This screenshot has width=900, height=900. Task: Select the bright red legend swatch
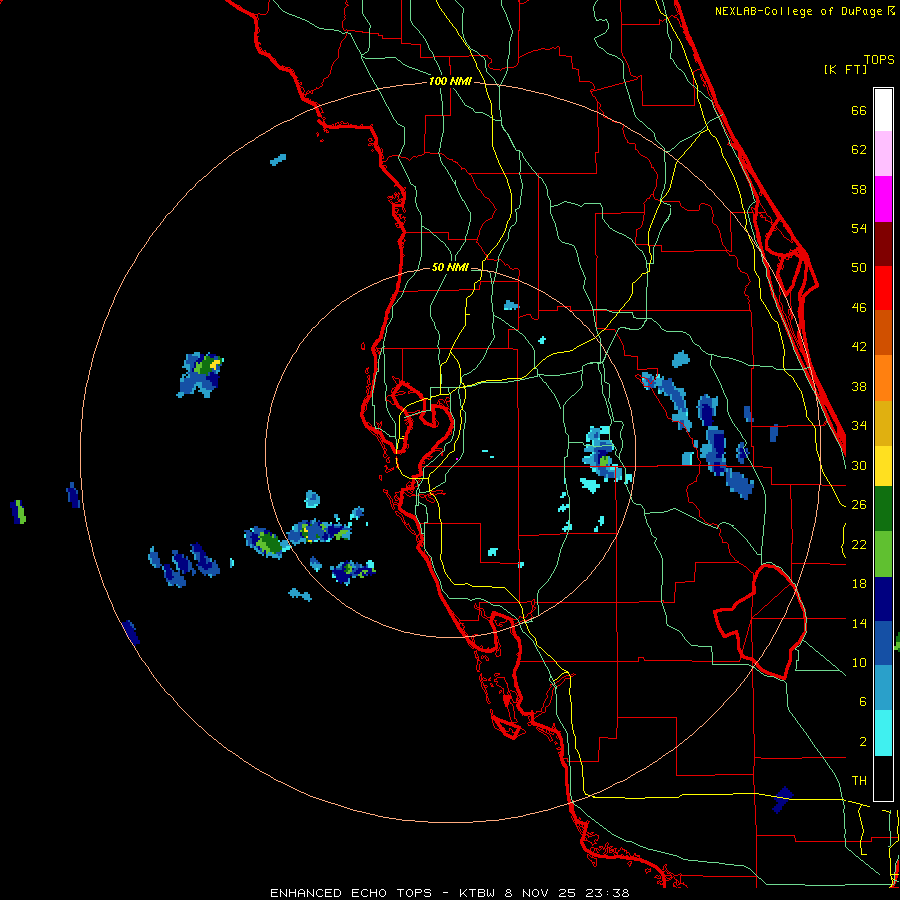coord(883,289)
